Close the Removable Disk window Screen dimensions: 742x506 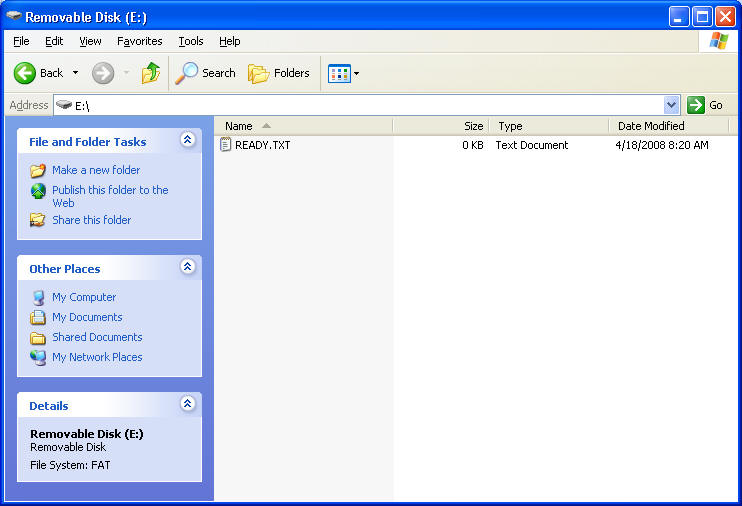coord(725,17)
